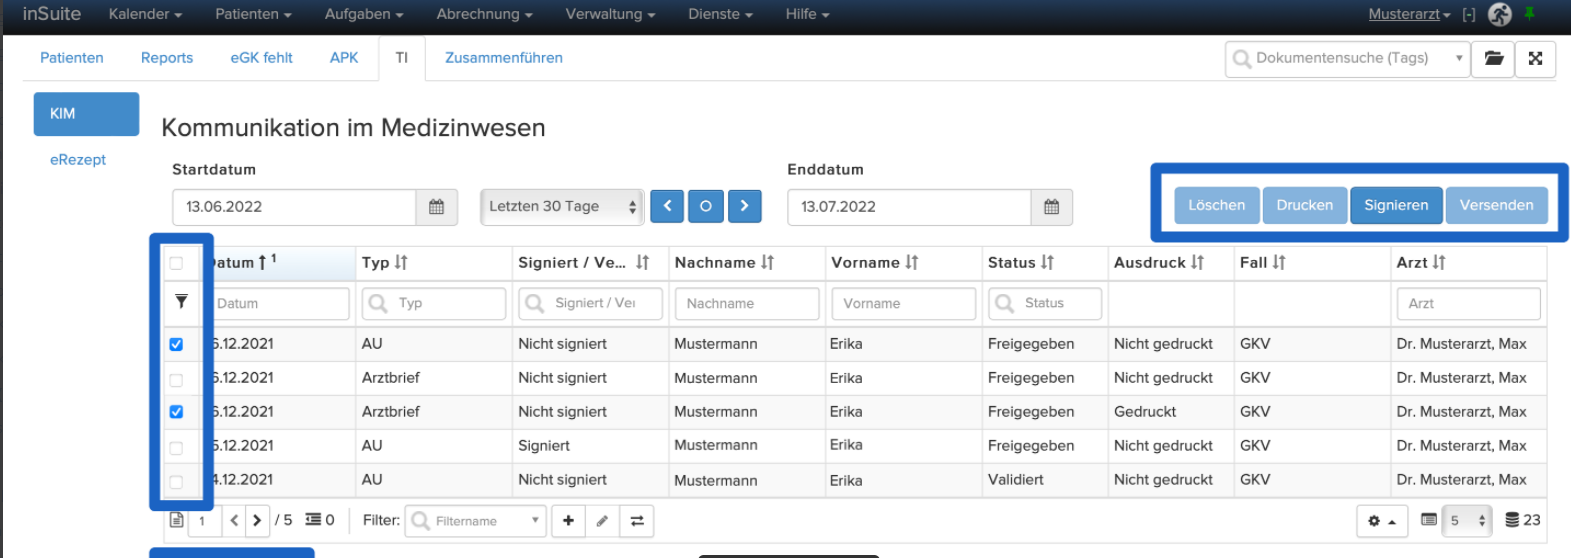Sort by Ausdruck column sort icon
This screenshot has height=558, width=1571.
click(1197, 262)
